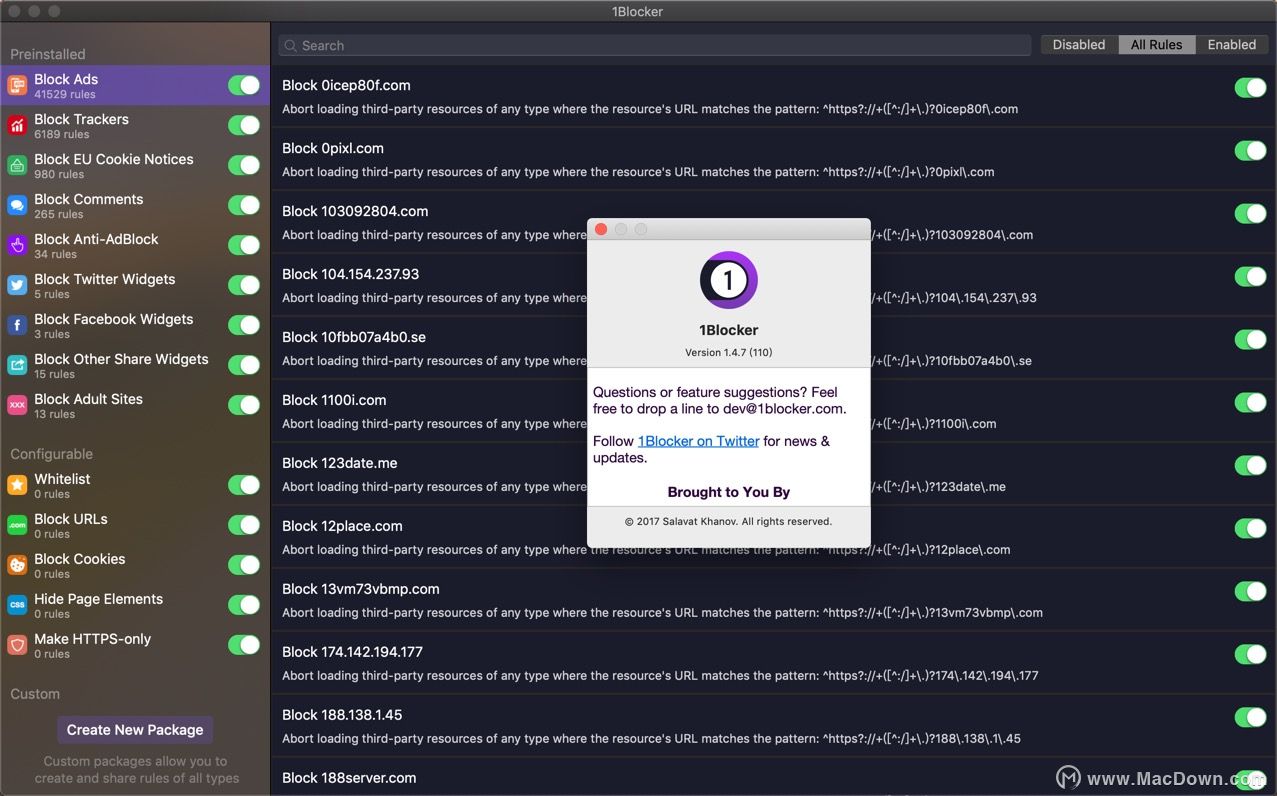Select the Block Other Share Widgets package
Screen dimensions: 1277x796
pyautogui.click(x=135, y=365)
